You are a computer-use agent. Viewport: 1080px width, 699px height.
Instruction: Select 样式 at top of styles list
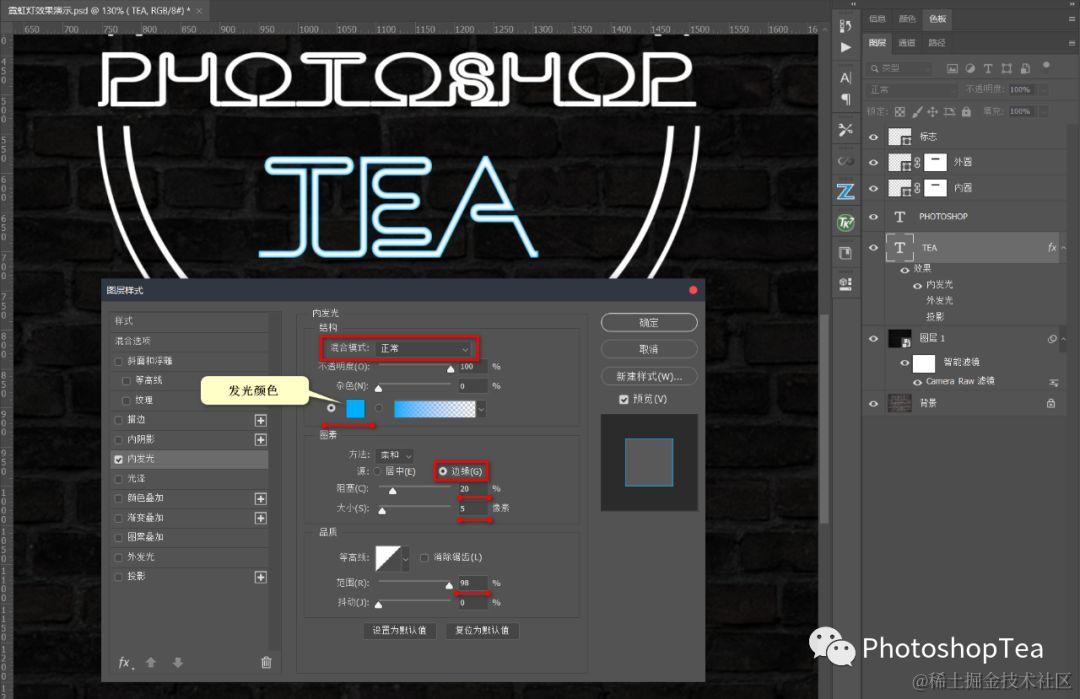(190, 321)
